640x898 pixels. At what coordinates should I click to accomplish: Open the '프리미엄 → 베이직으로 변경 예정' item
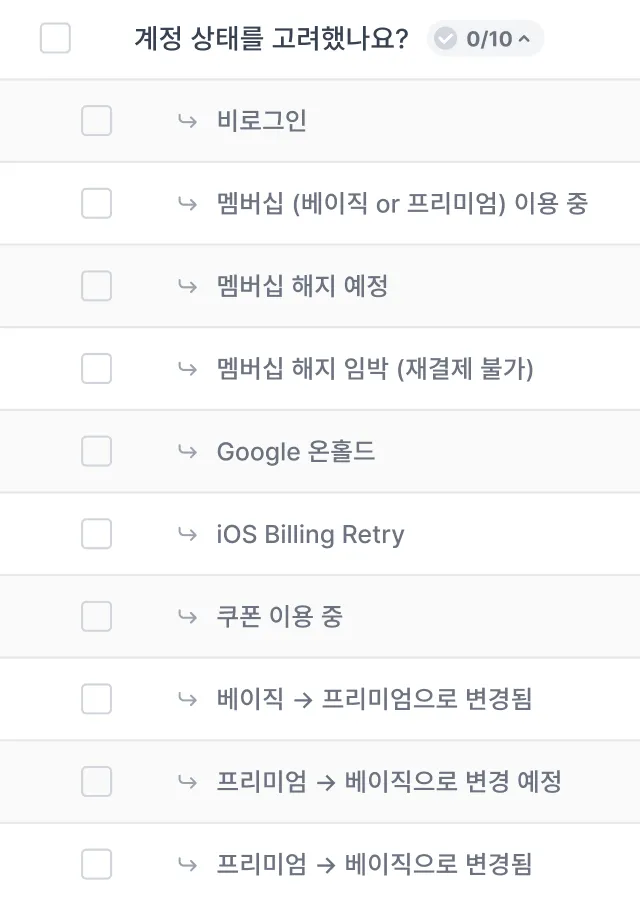point(389,781)
